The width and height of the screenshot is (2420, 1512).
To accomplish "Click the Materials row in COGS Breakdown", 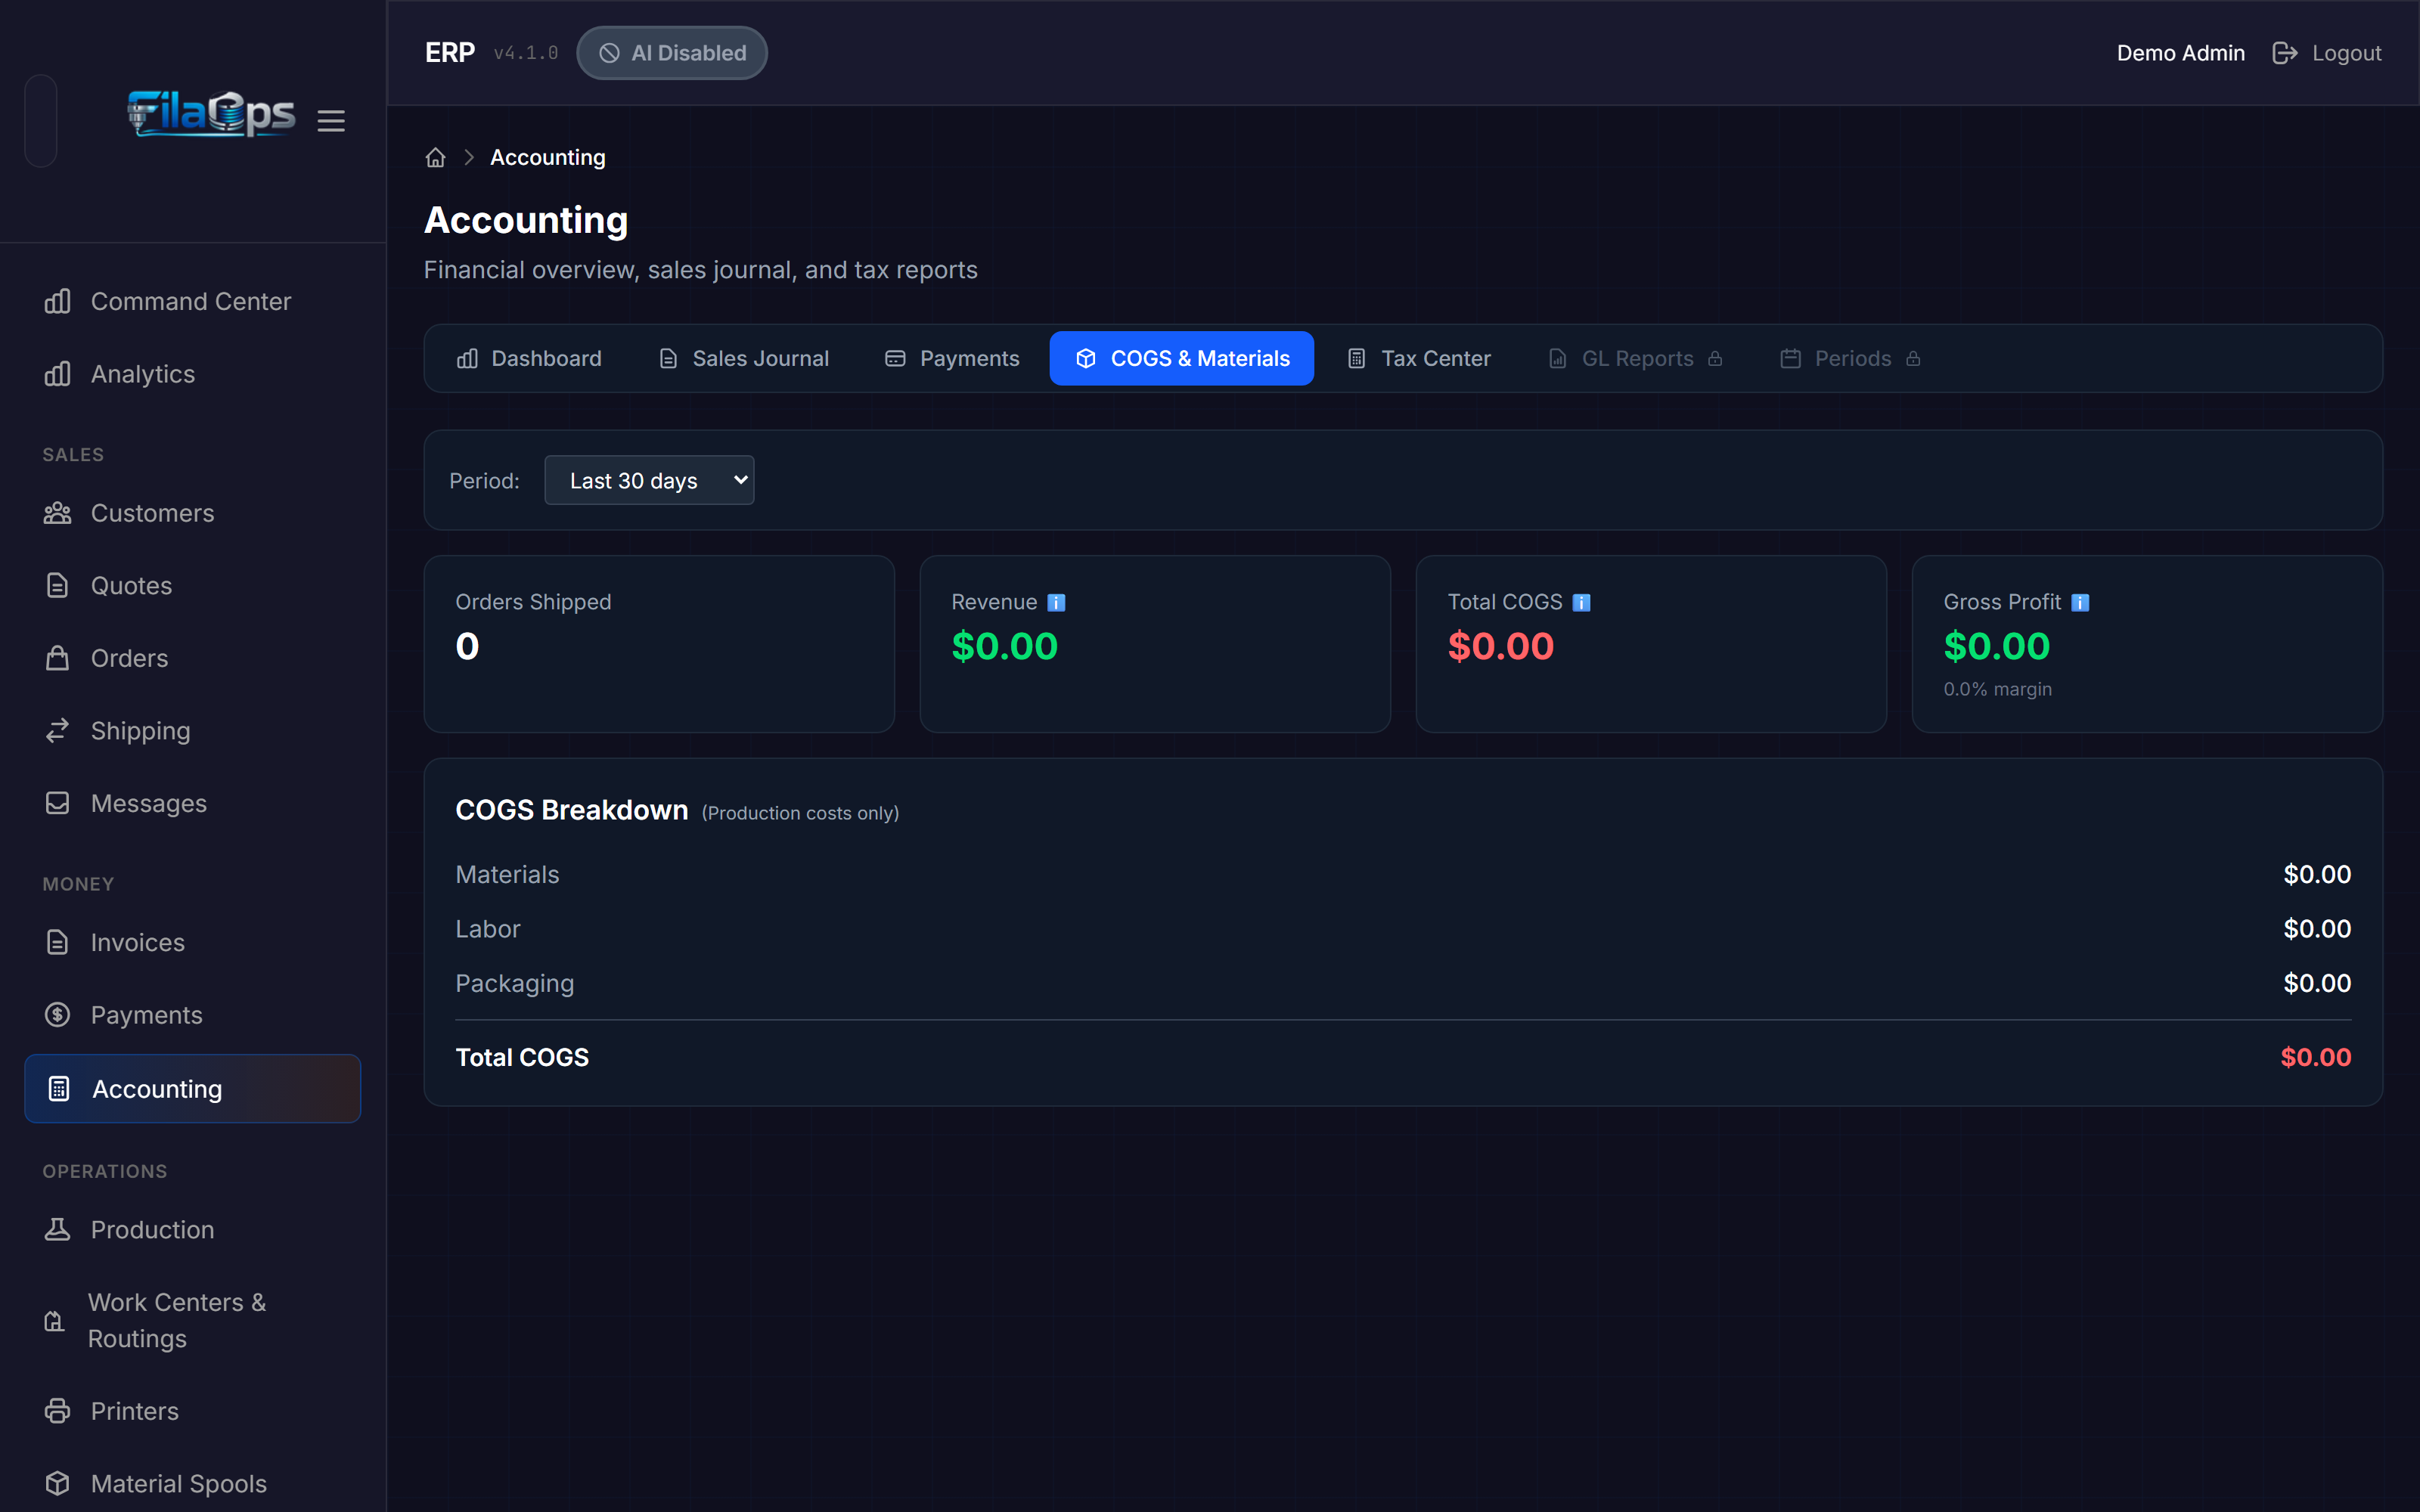I will [1403, 874].
